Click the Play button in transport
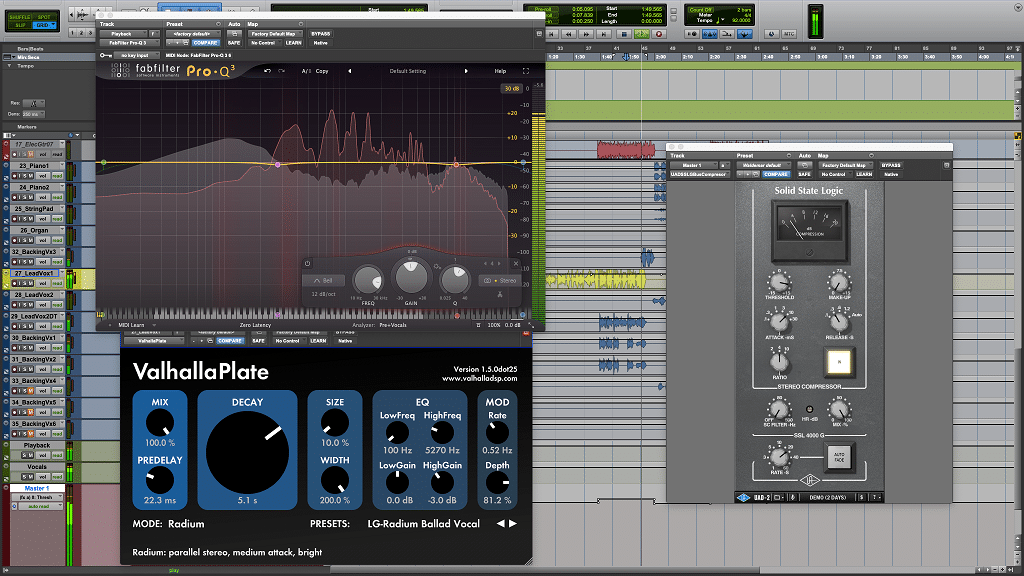 [641, 34]
